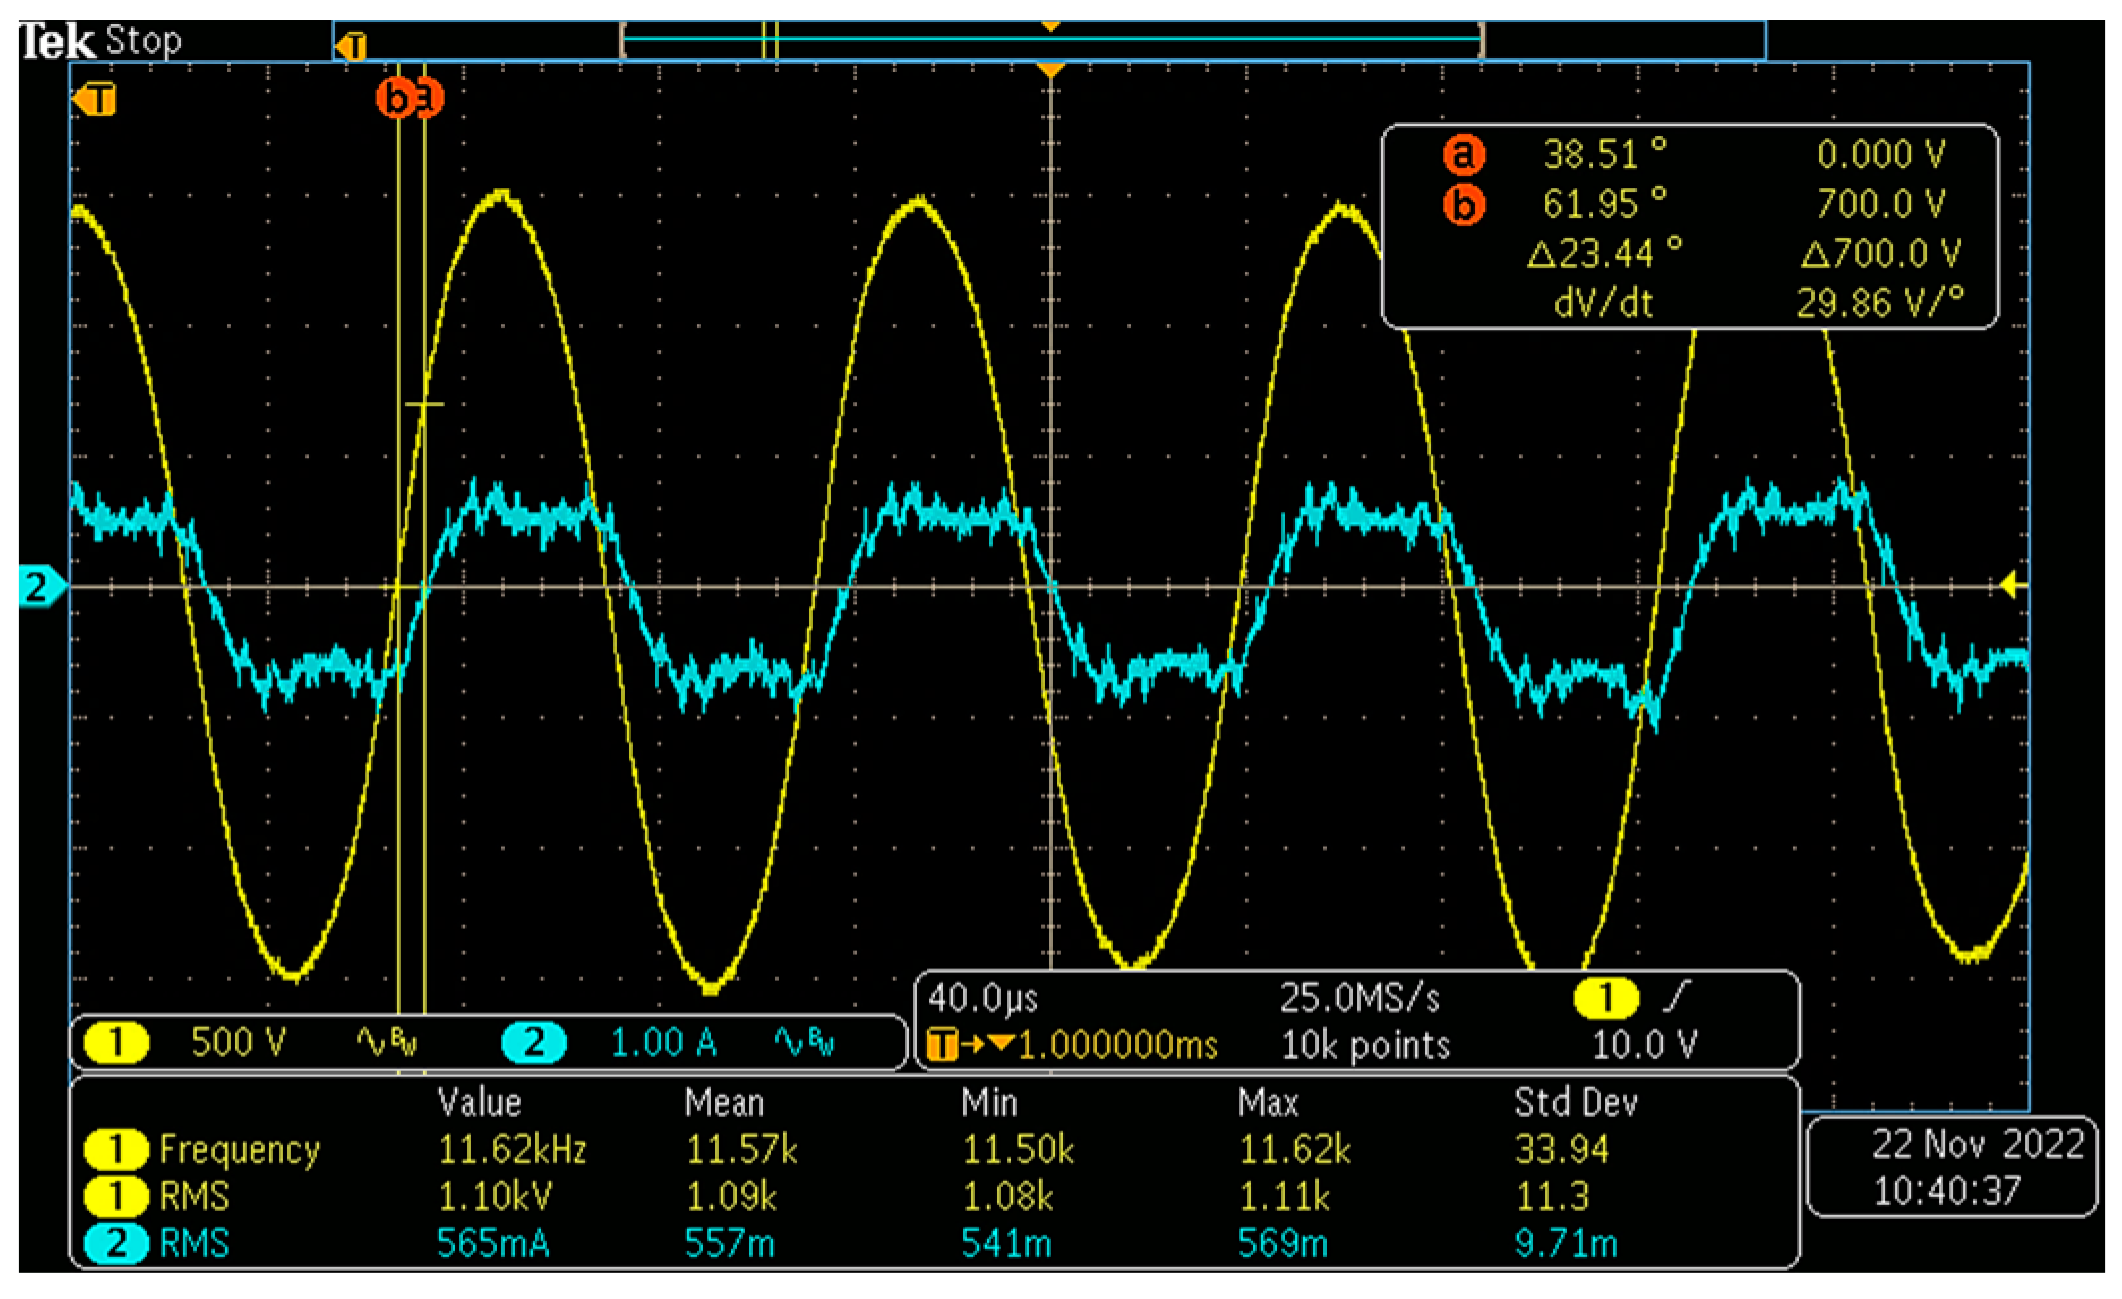Click the channel 1 badge on Frequency row
Screen dimensions: 2122x1299
tap(116, 1149)
